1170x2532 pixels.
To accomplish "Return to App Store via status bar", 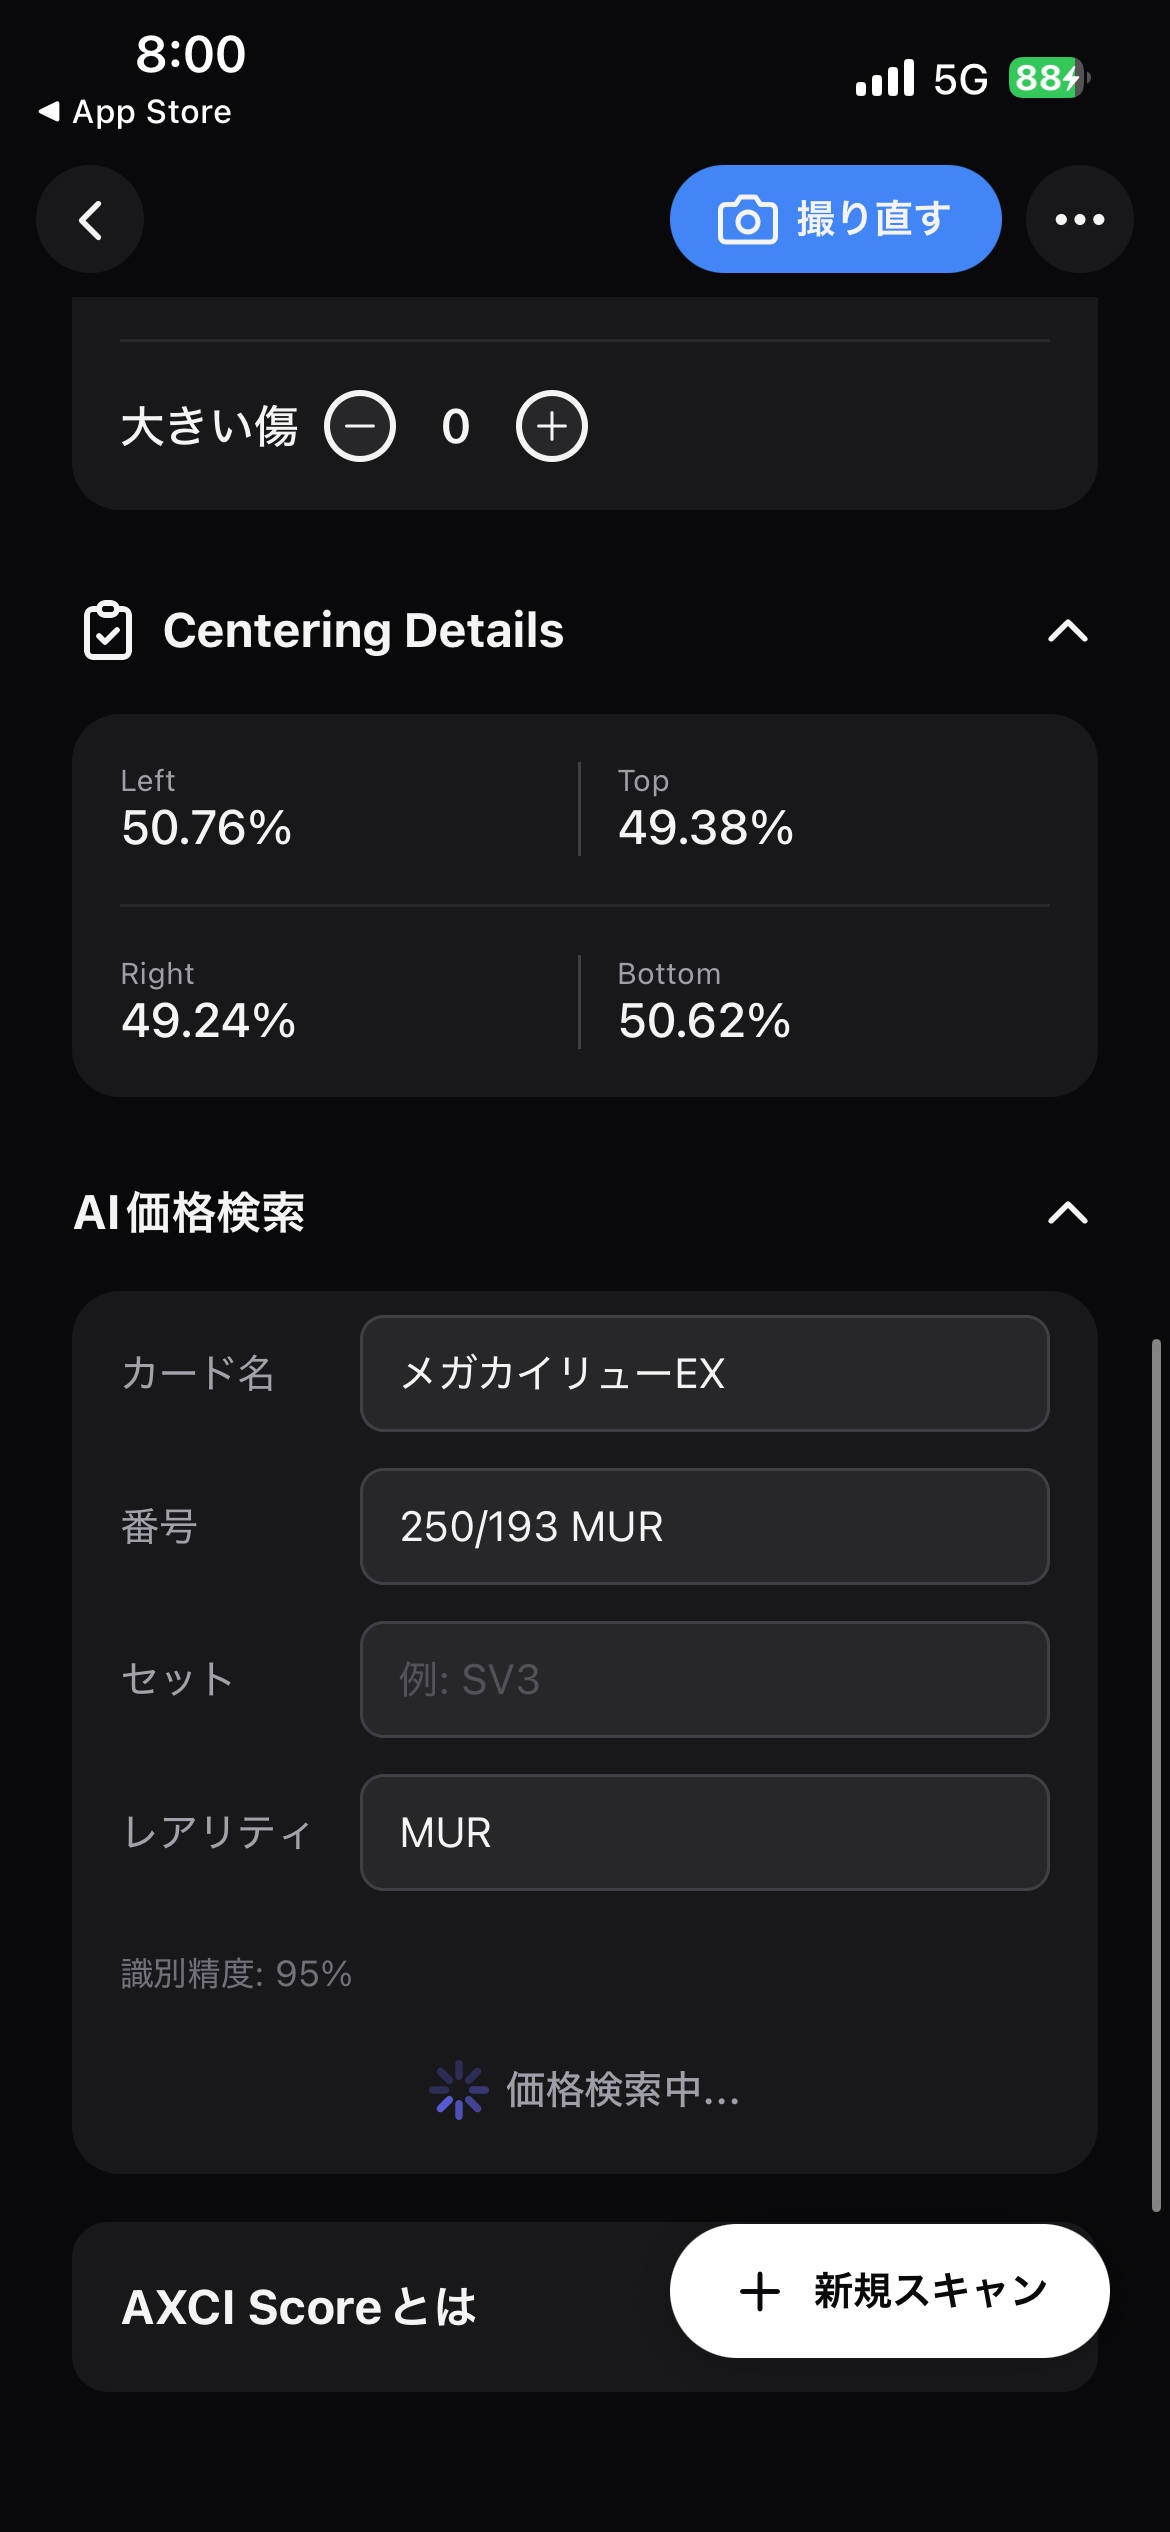I will [135, 112].
